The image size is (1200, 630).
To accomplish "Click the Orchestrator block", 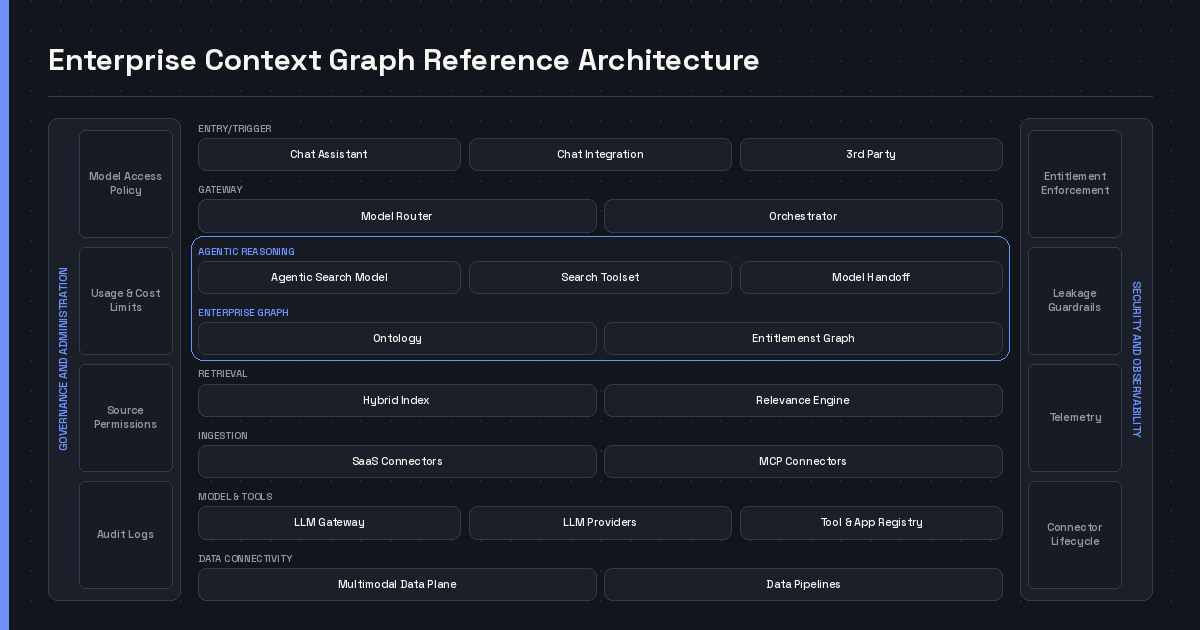I will pos(803,216).
